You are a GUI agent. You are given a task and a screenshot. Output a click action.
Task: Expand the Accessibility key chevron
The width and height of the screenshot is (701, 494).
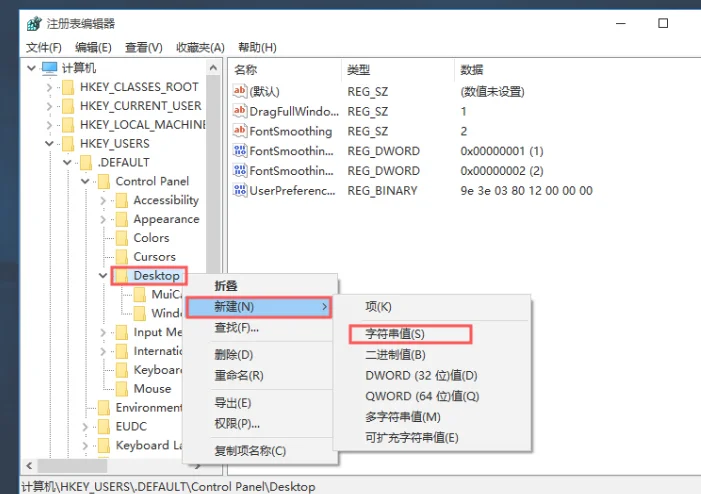(103, 201)
